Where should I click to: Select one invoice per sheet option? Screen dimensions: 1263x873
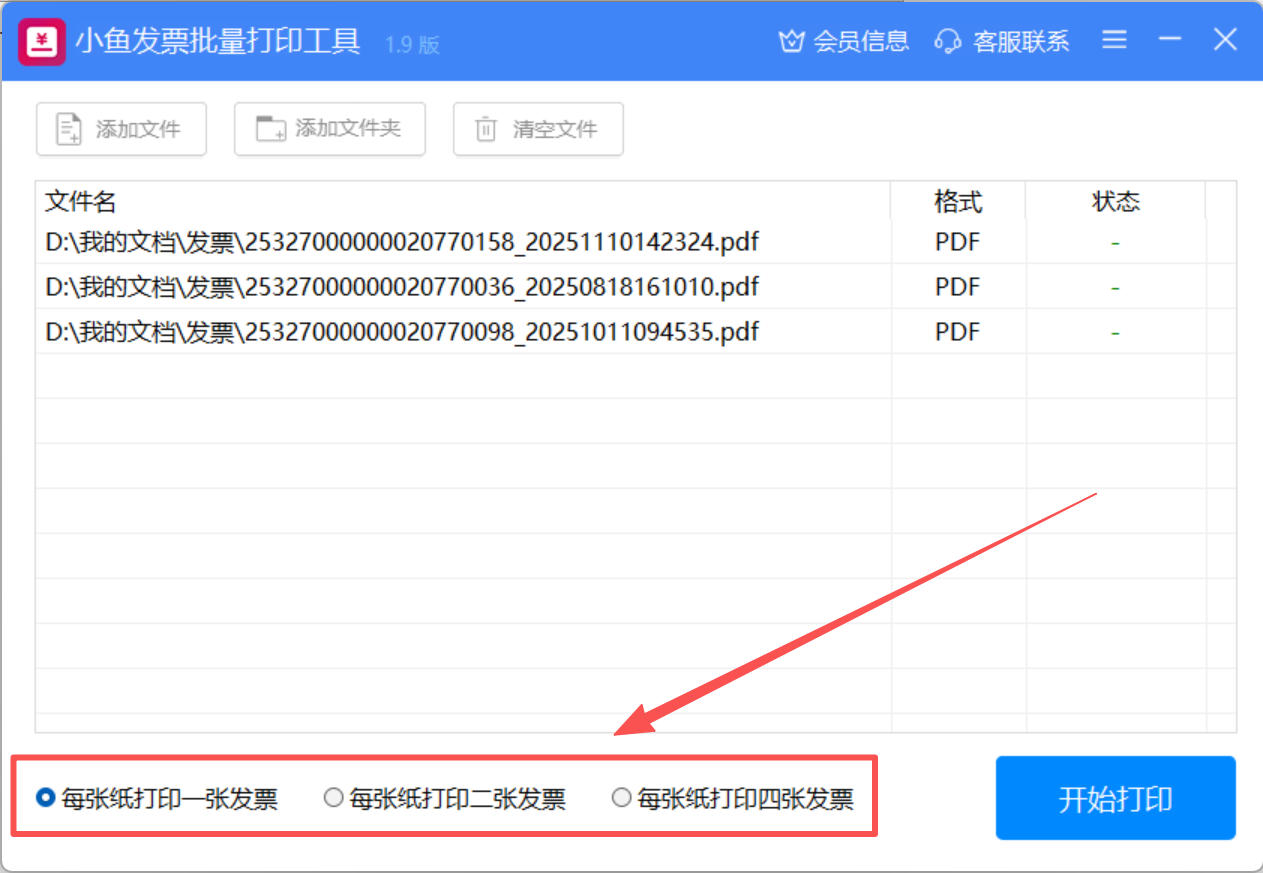tap(45, 798)
